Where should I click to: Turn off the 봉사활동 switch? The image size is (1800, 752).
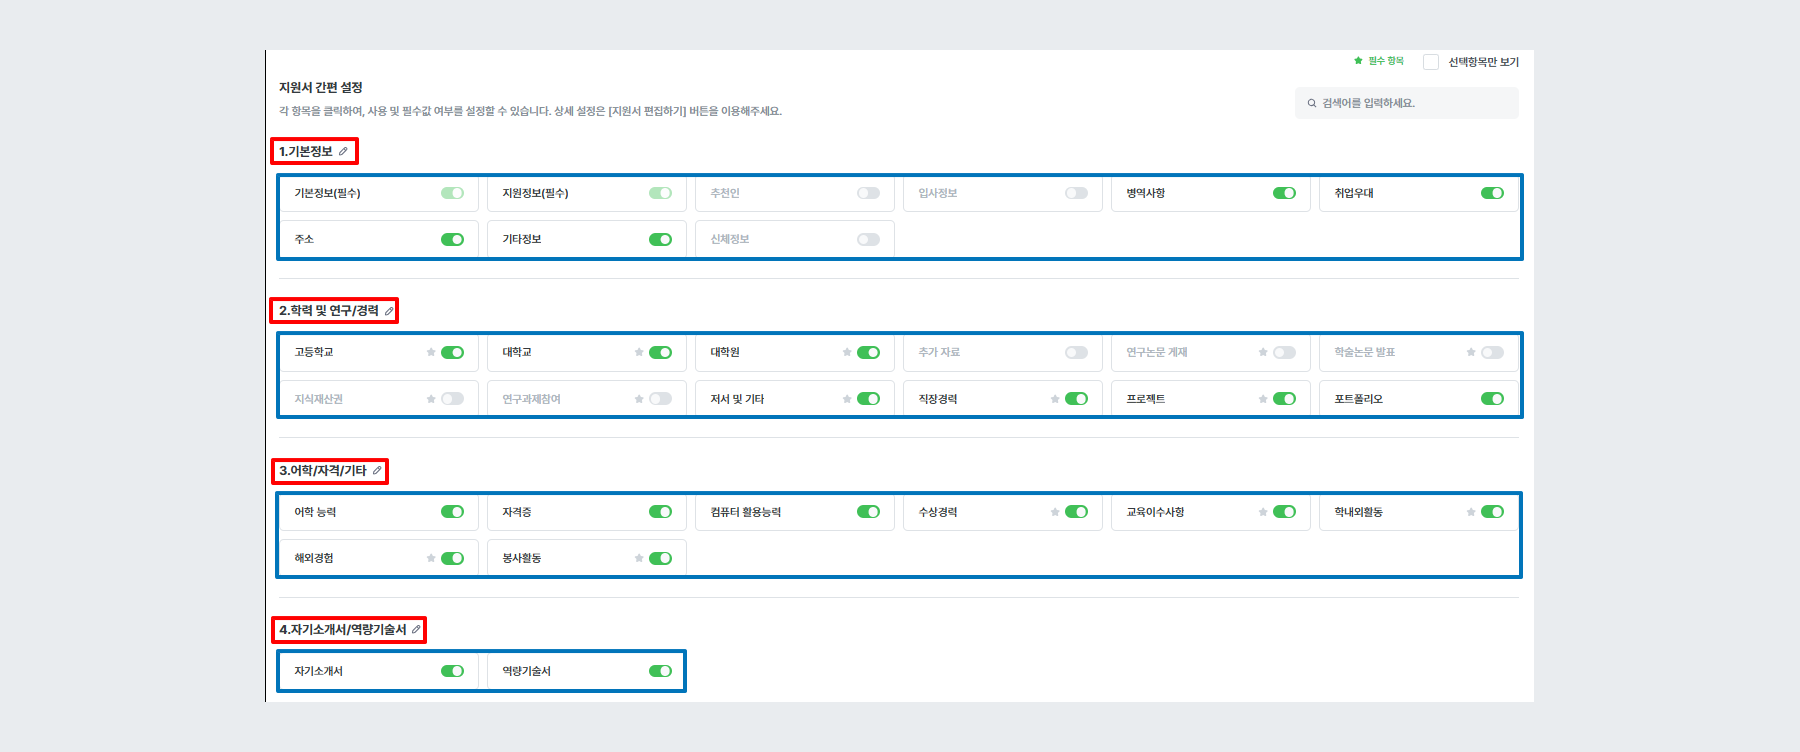pyautogui.click(x=661, y=558)
